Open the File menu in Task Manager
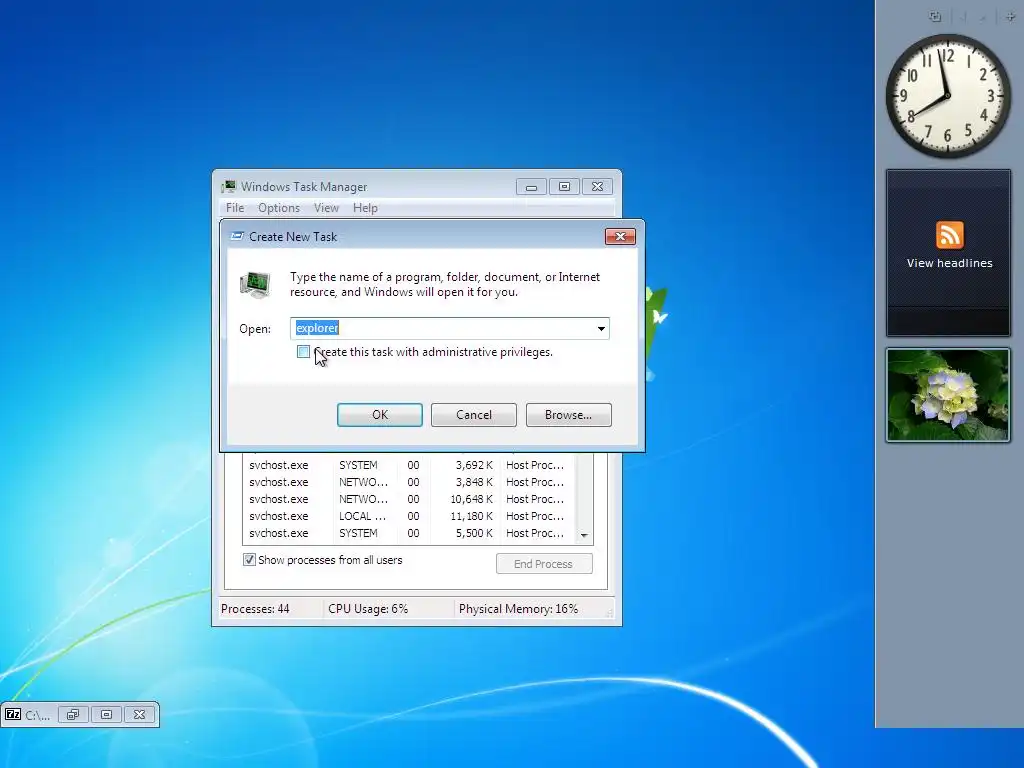 click(235, 208)
